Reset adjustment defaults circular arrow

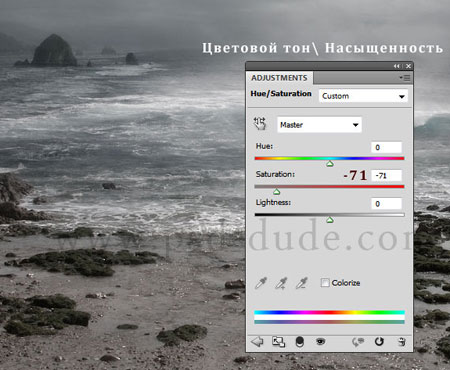[x=379, y=342]
